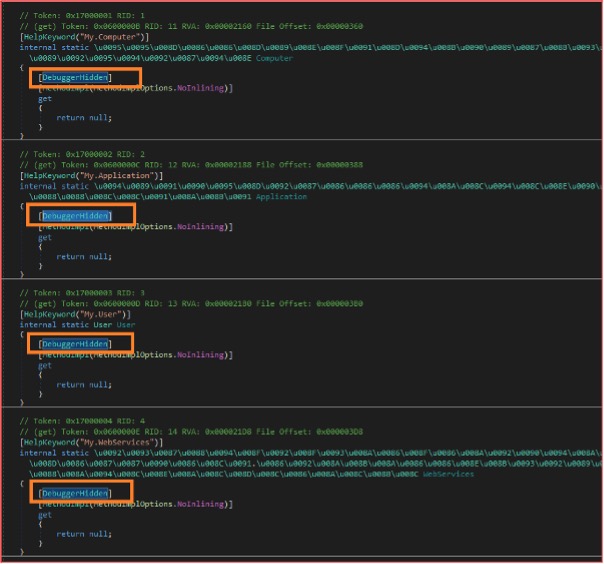Click the "Token: 0x17000002 RID: 2" comment

point(82,154)
